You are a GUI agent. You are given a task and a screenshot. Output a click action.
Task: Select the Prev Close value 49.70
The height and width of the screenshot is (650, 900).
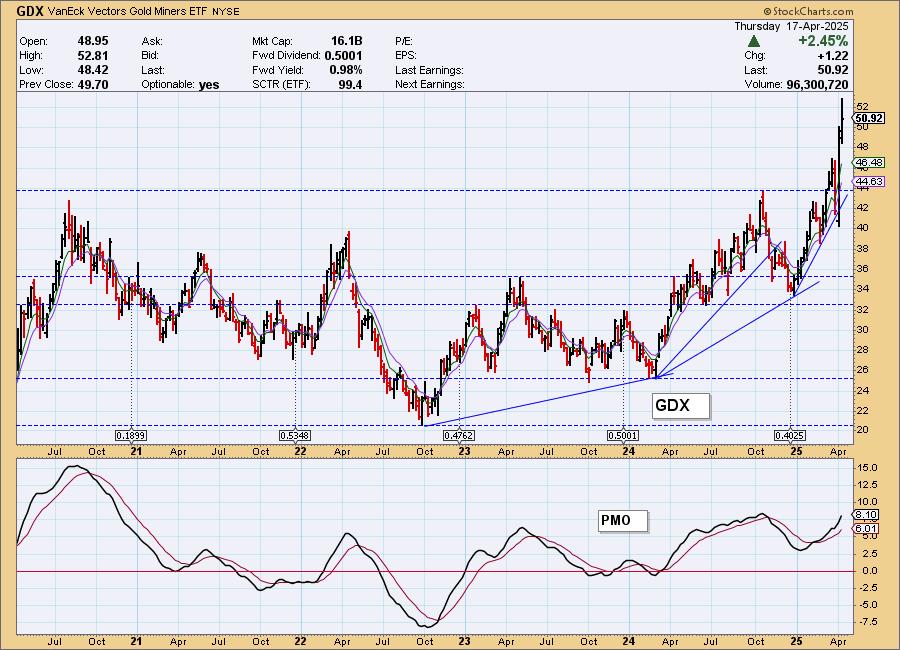tap(93, 84)
